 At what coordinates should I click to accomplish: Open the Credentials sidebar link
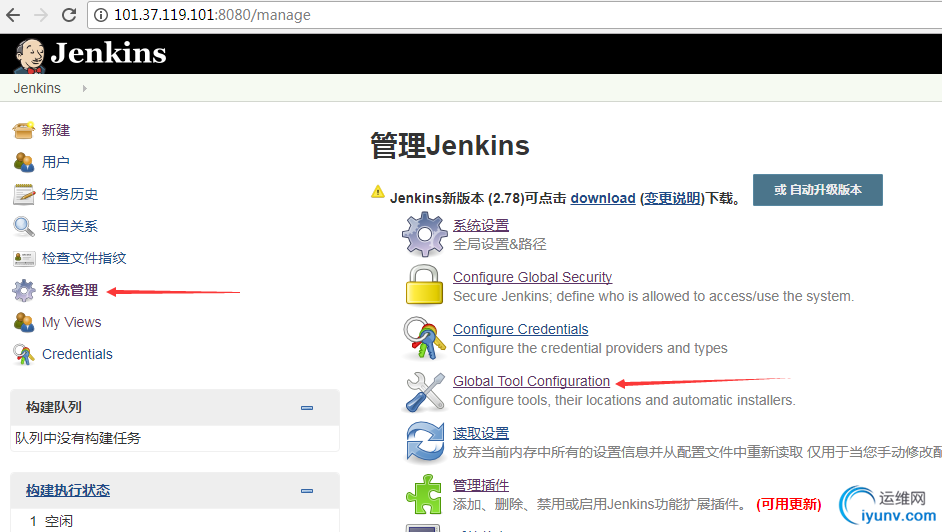(x=77, y=354)
